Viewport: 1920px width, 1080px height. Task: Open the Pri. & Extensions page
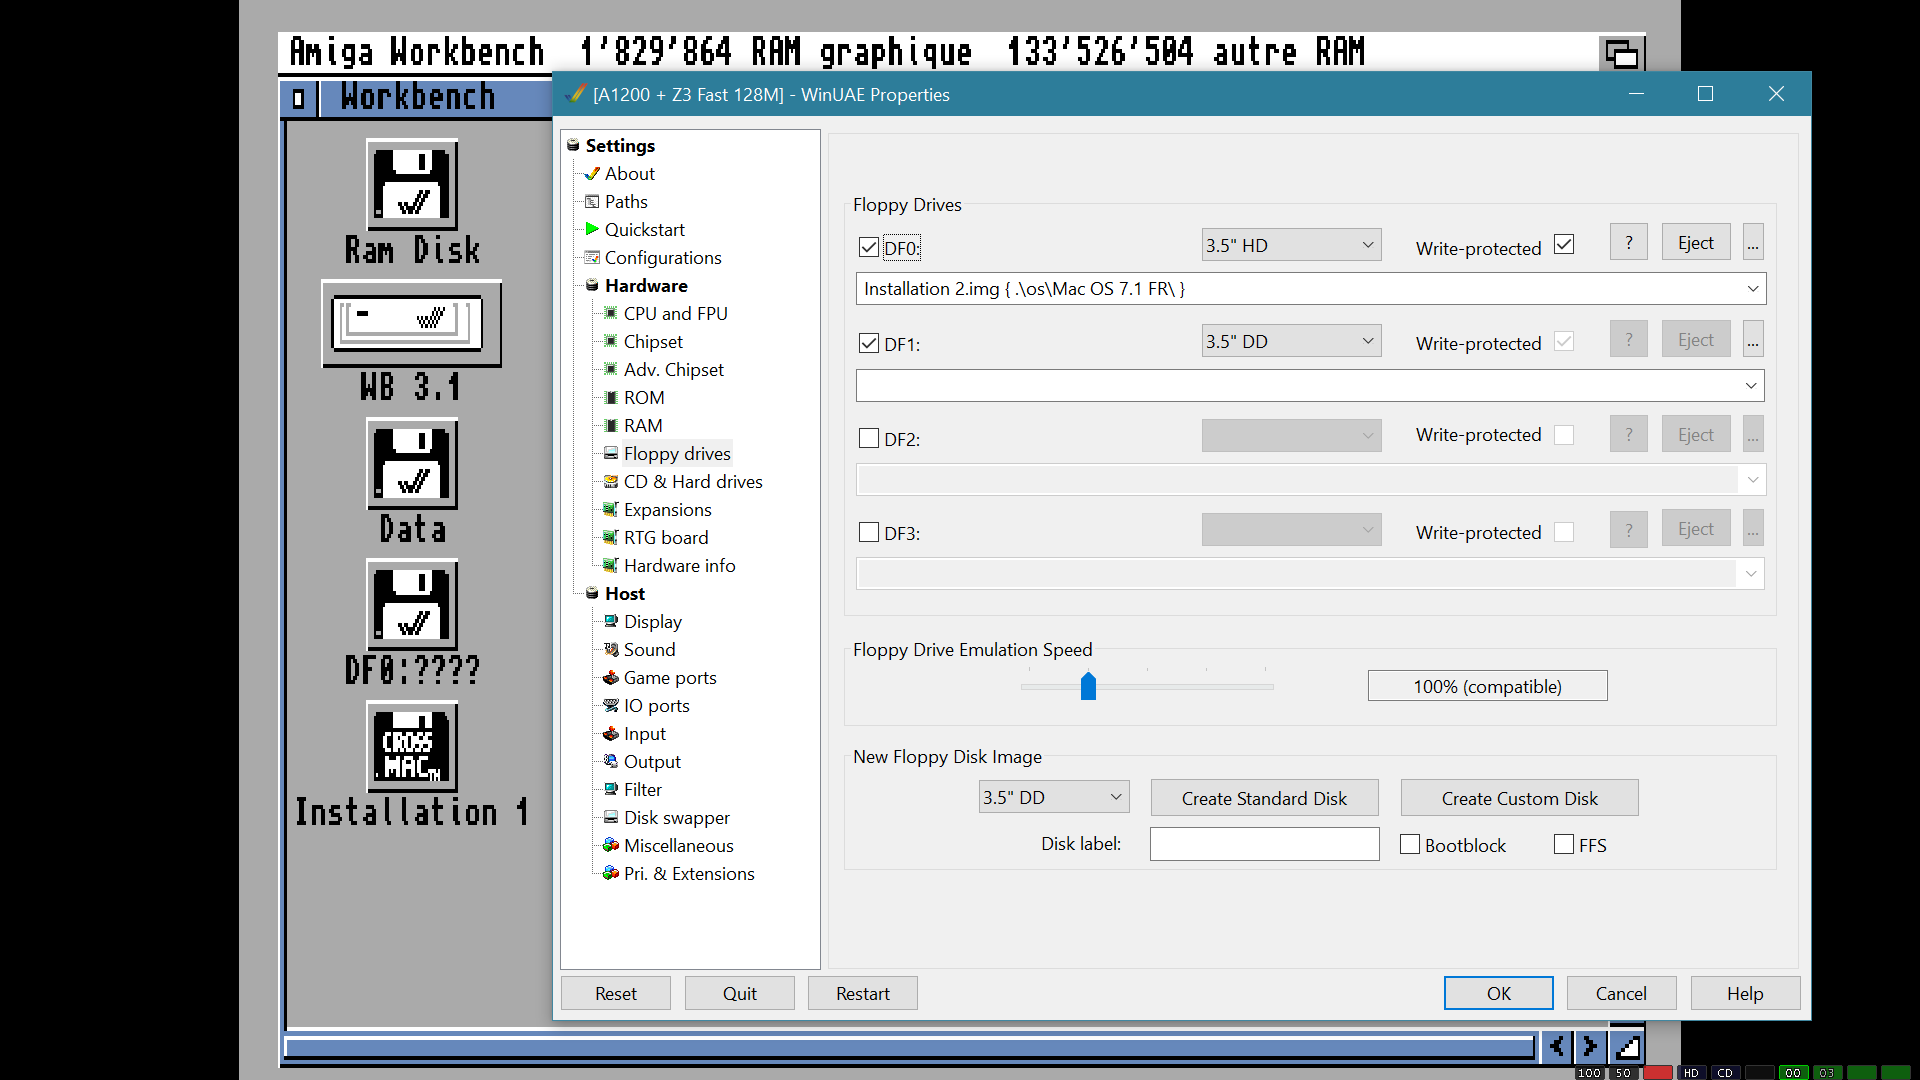coord(689,873)
